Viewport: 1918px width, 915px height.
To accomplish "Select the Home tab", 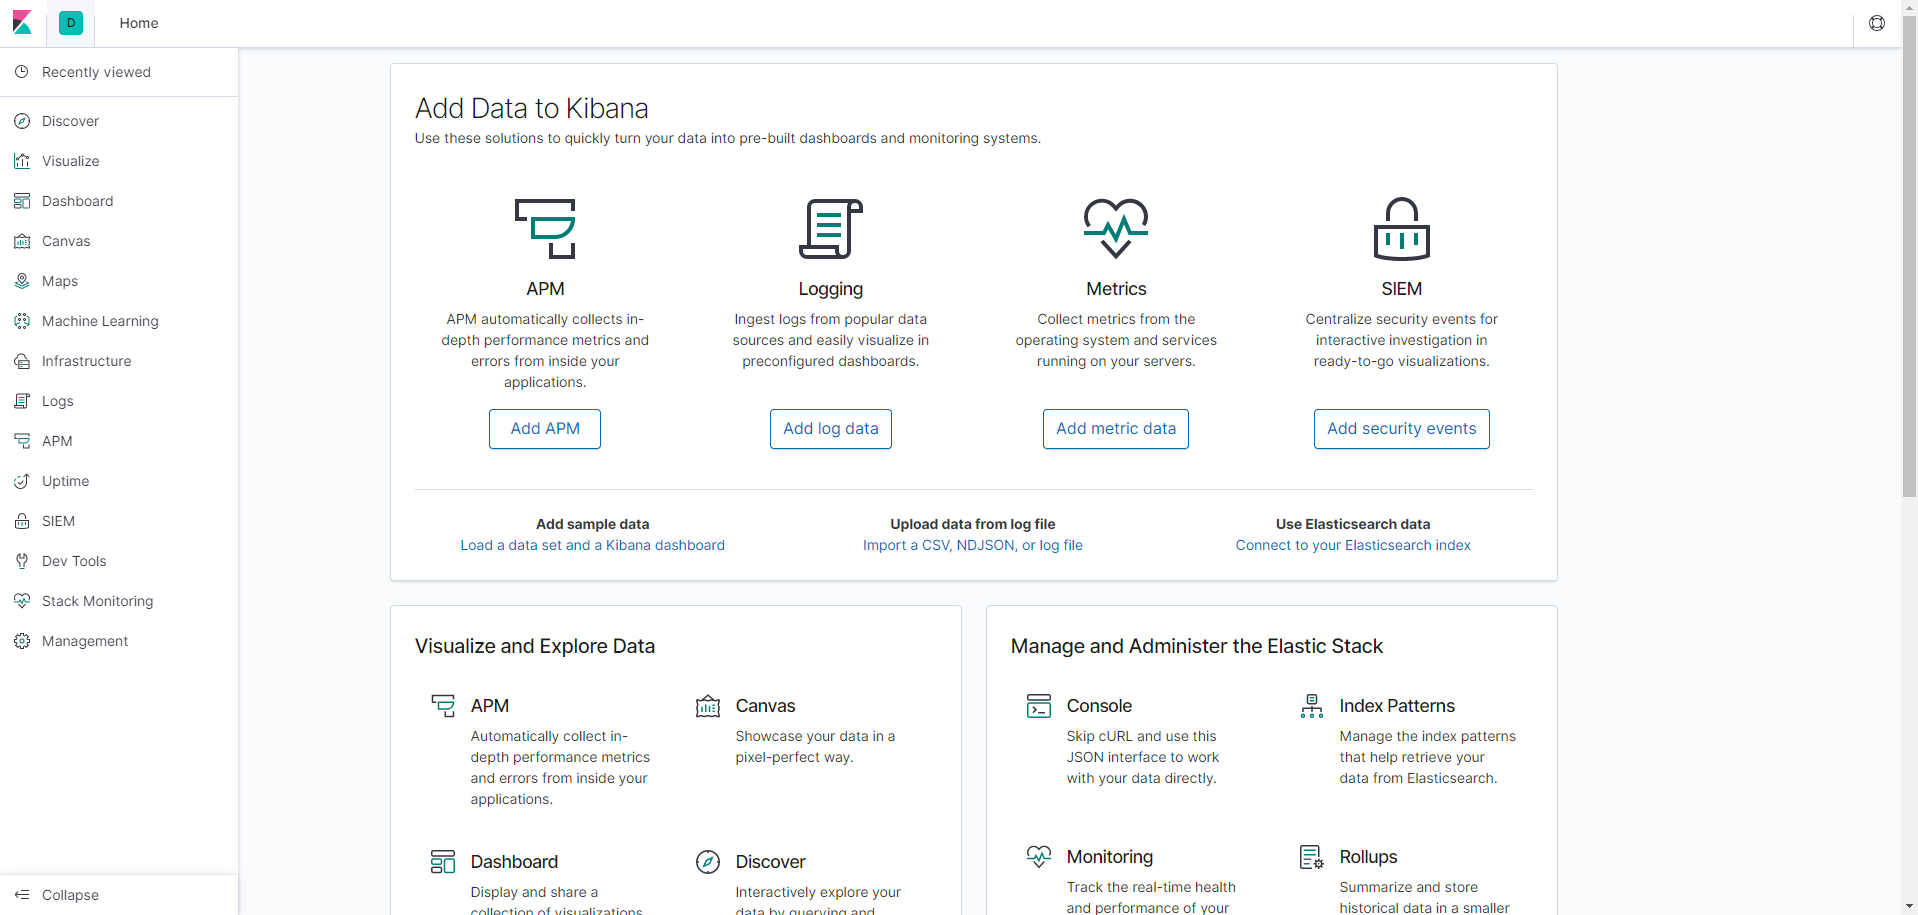I will click(x=138, y=22).
